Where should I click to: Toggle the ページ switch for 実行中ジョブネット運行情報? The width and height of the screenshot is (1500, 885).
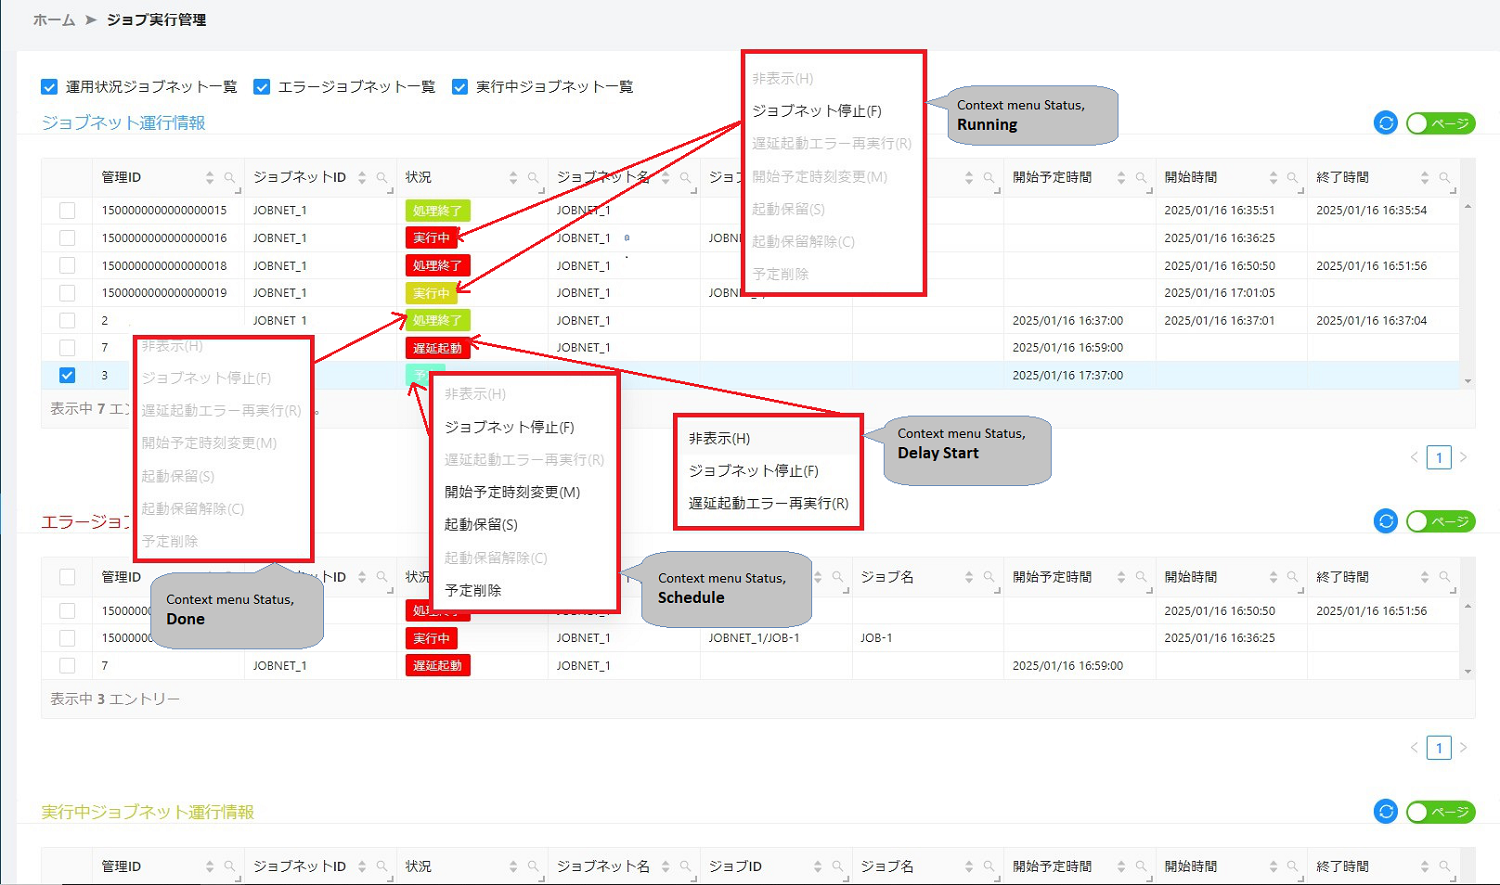click(1440, 813)
